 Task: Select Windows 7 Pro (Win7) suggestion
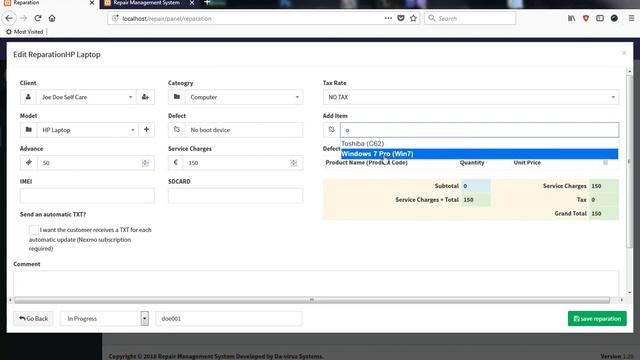[479, 154]
